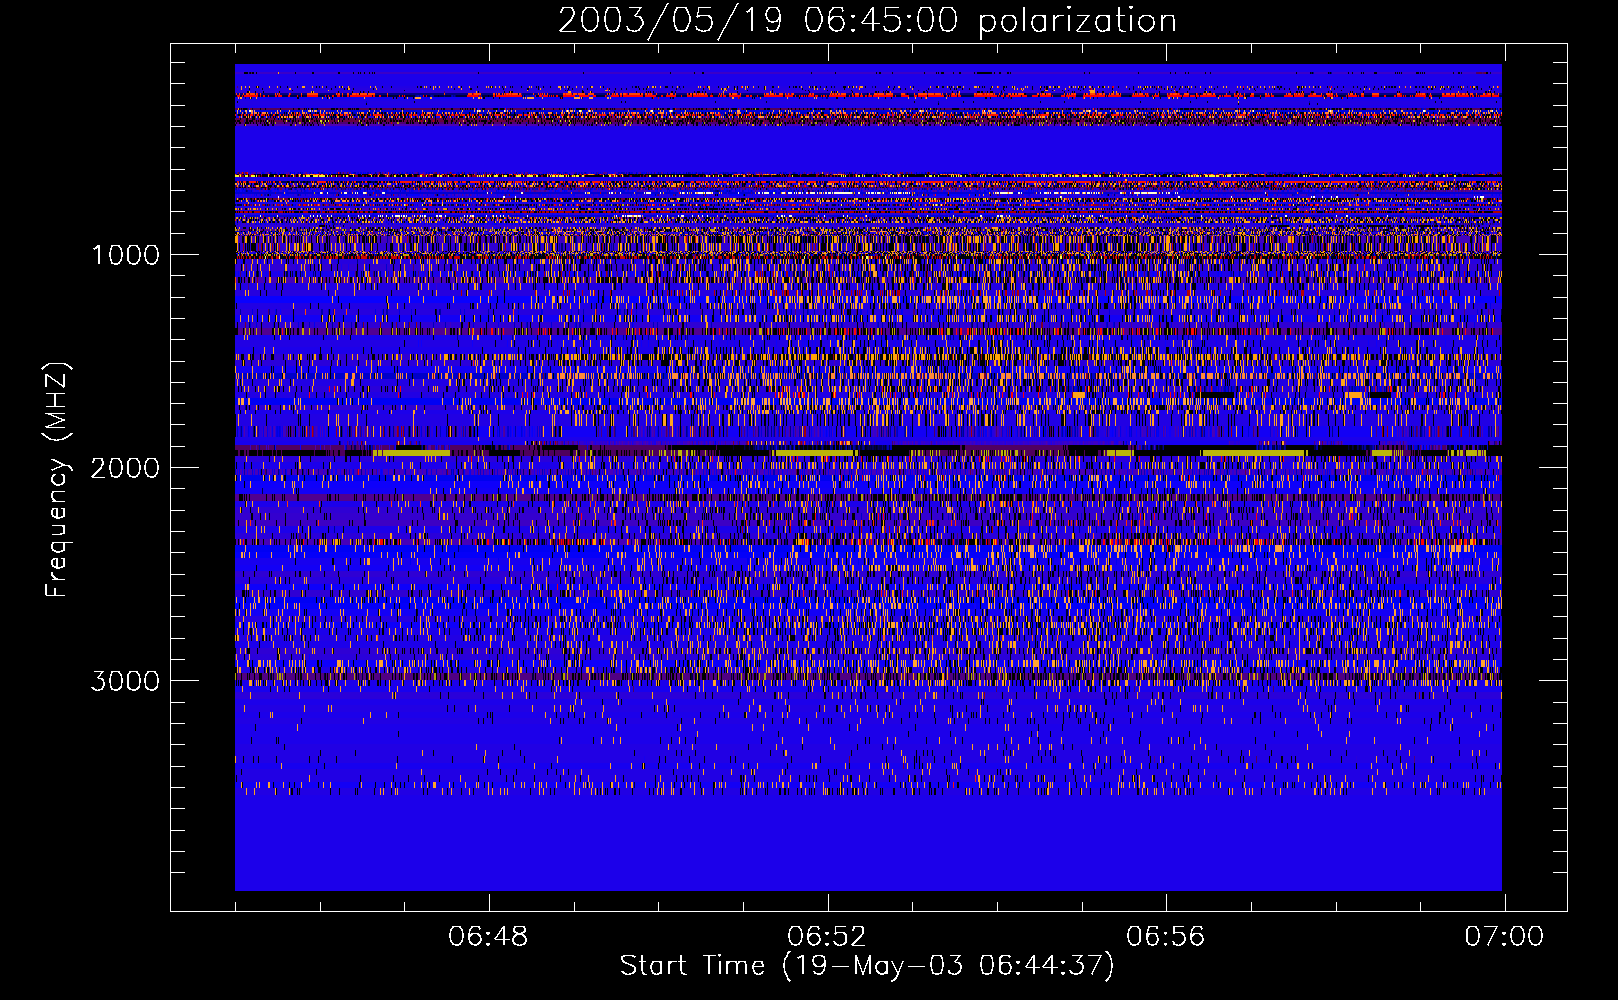This screenshot has height=1000, width=1618.
Task: Click the 3000 frequency tick label
Action: coord(125,681)
